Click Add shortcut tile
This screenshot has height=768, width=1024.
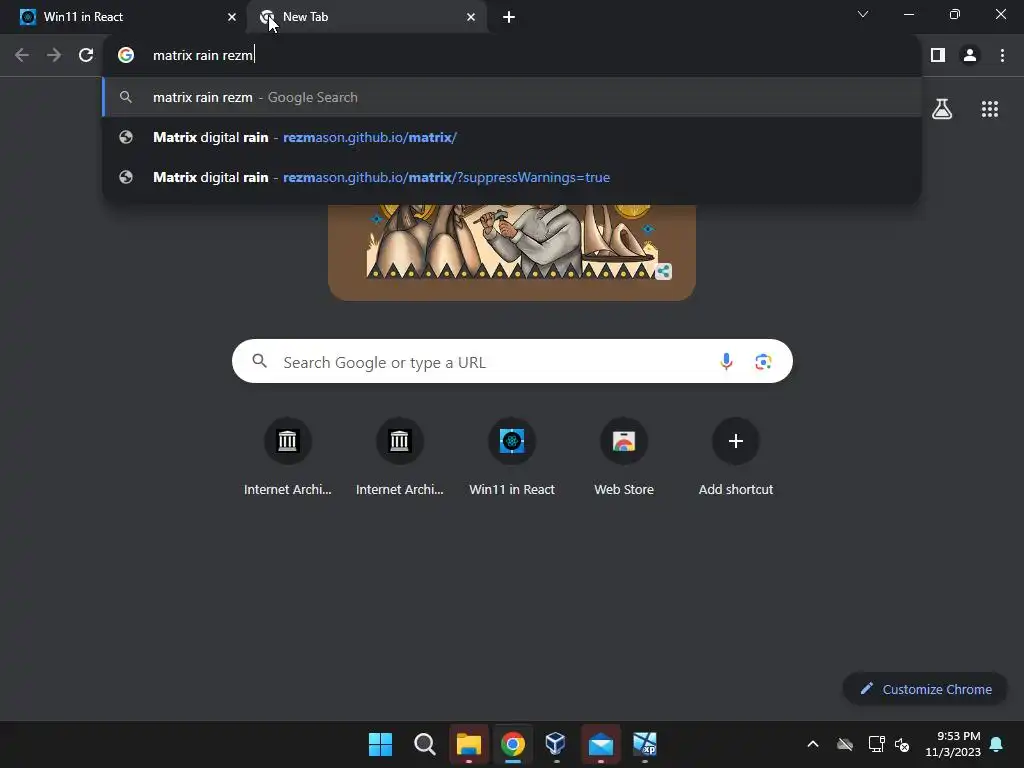[x=736, y=456]
